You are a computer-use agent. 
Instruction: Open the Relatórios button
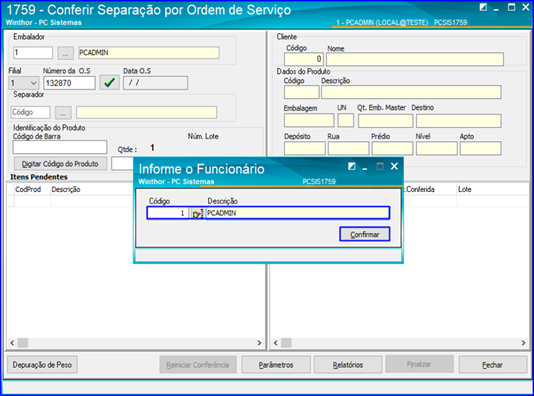(348, 365)
